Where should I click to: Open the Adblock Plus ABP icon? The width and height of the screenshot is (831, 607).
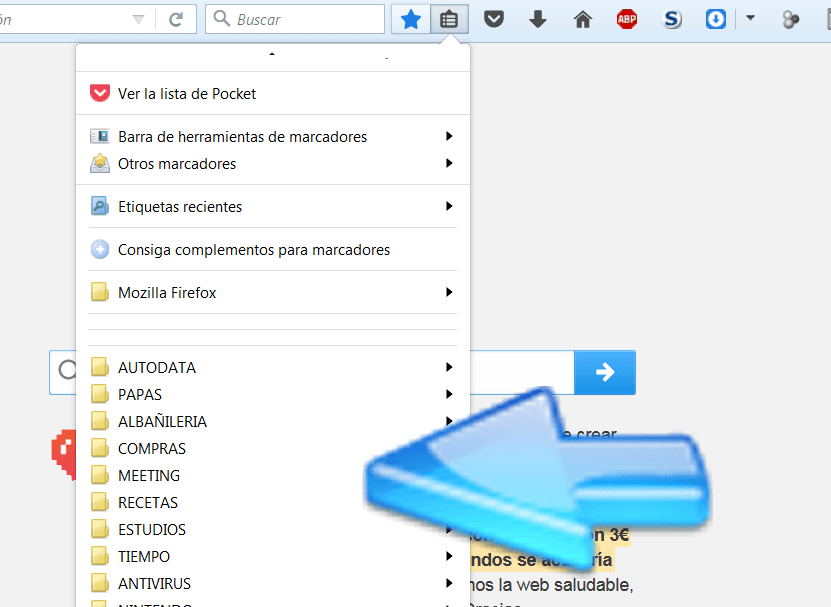(x=627, y=20)
